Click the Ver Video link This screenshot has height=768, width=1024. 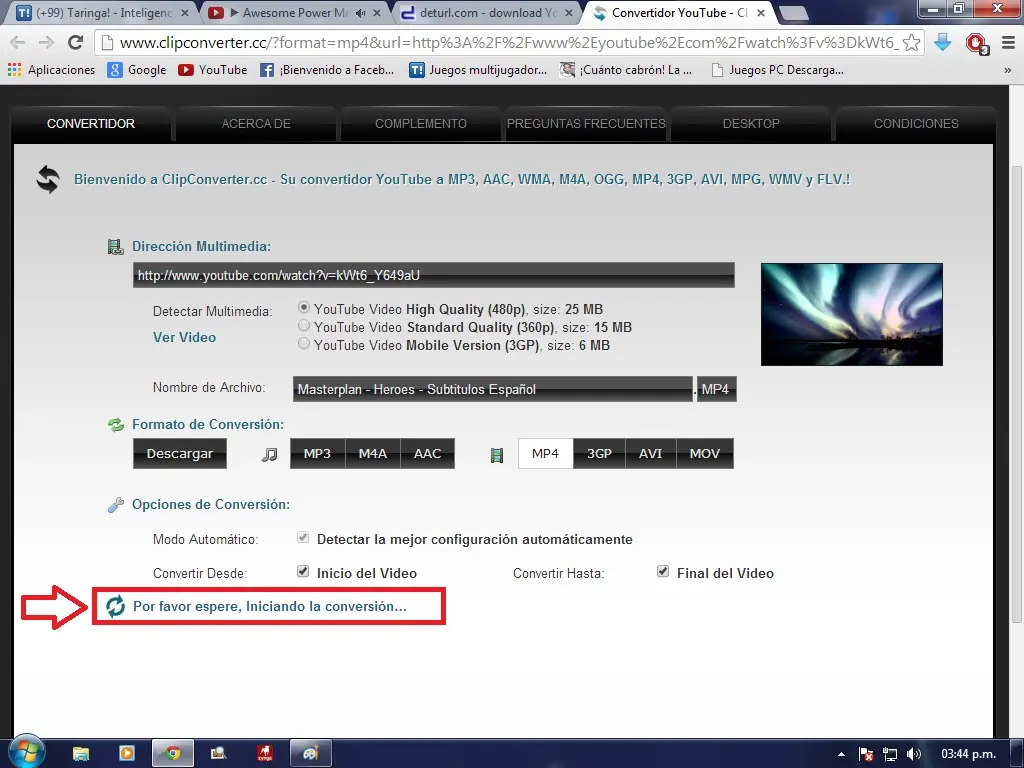tap(184, 338)
